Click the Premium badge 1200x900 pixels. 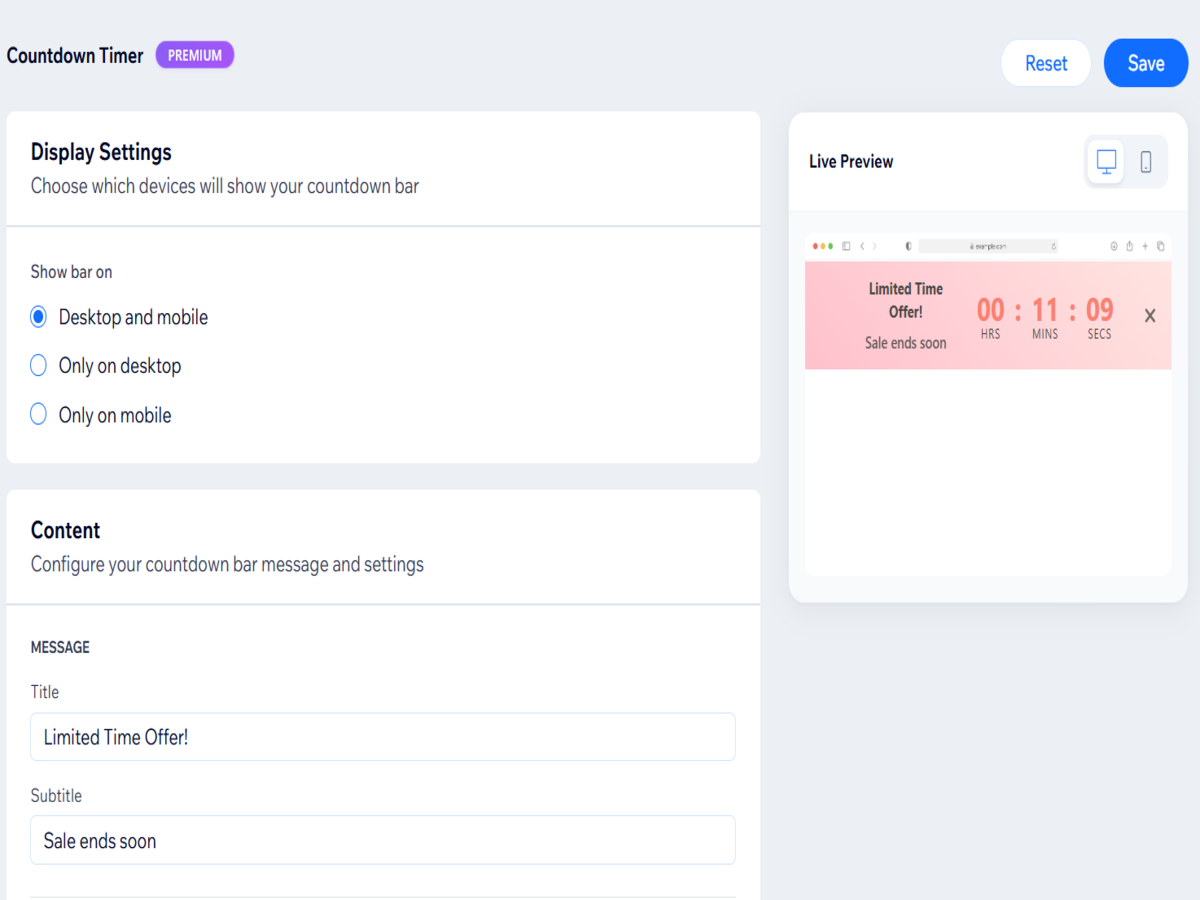pos(194,56)
